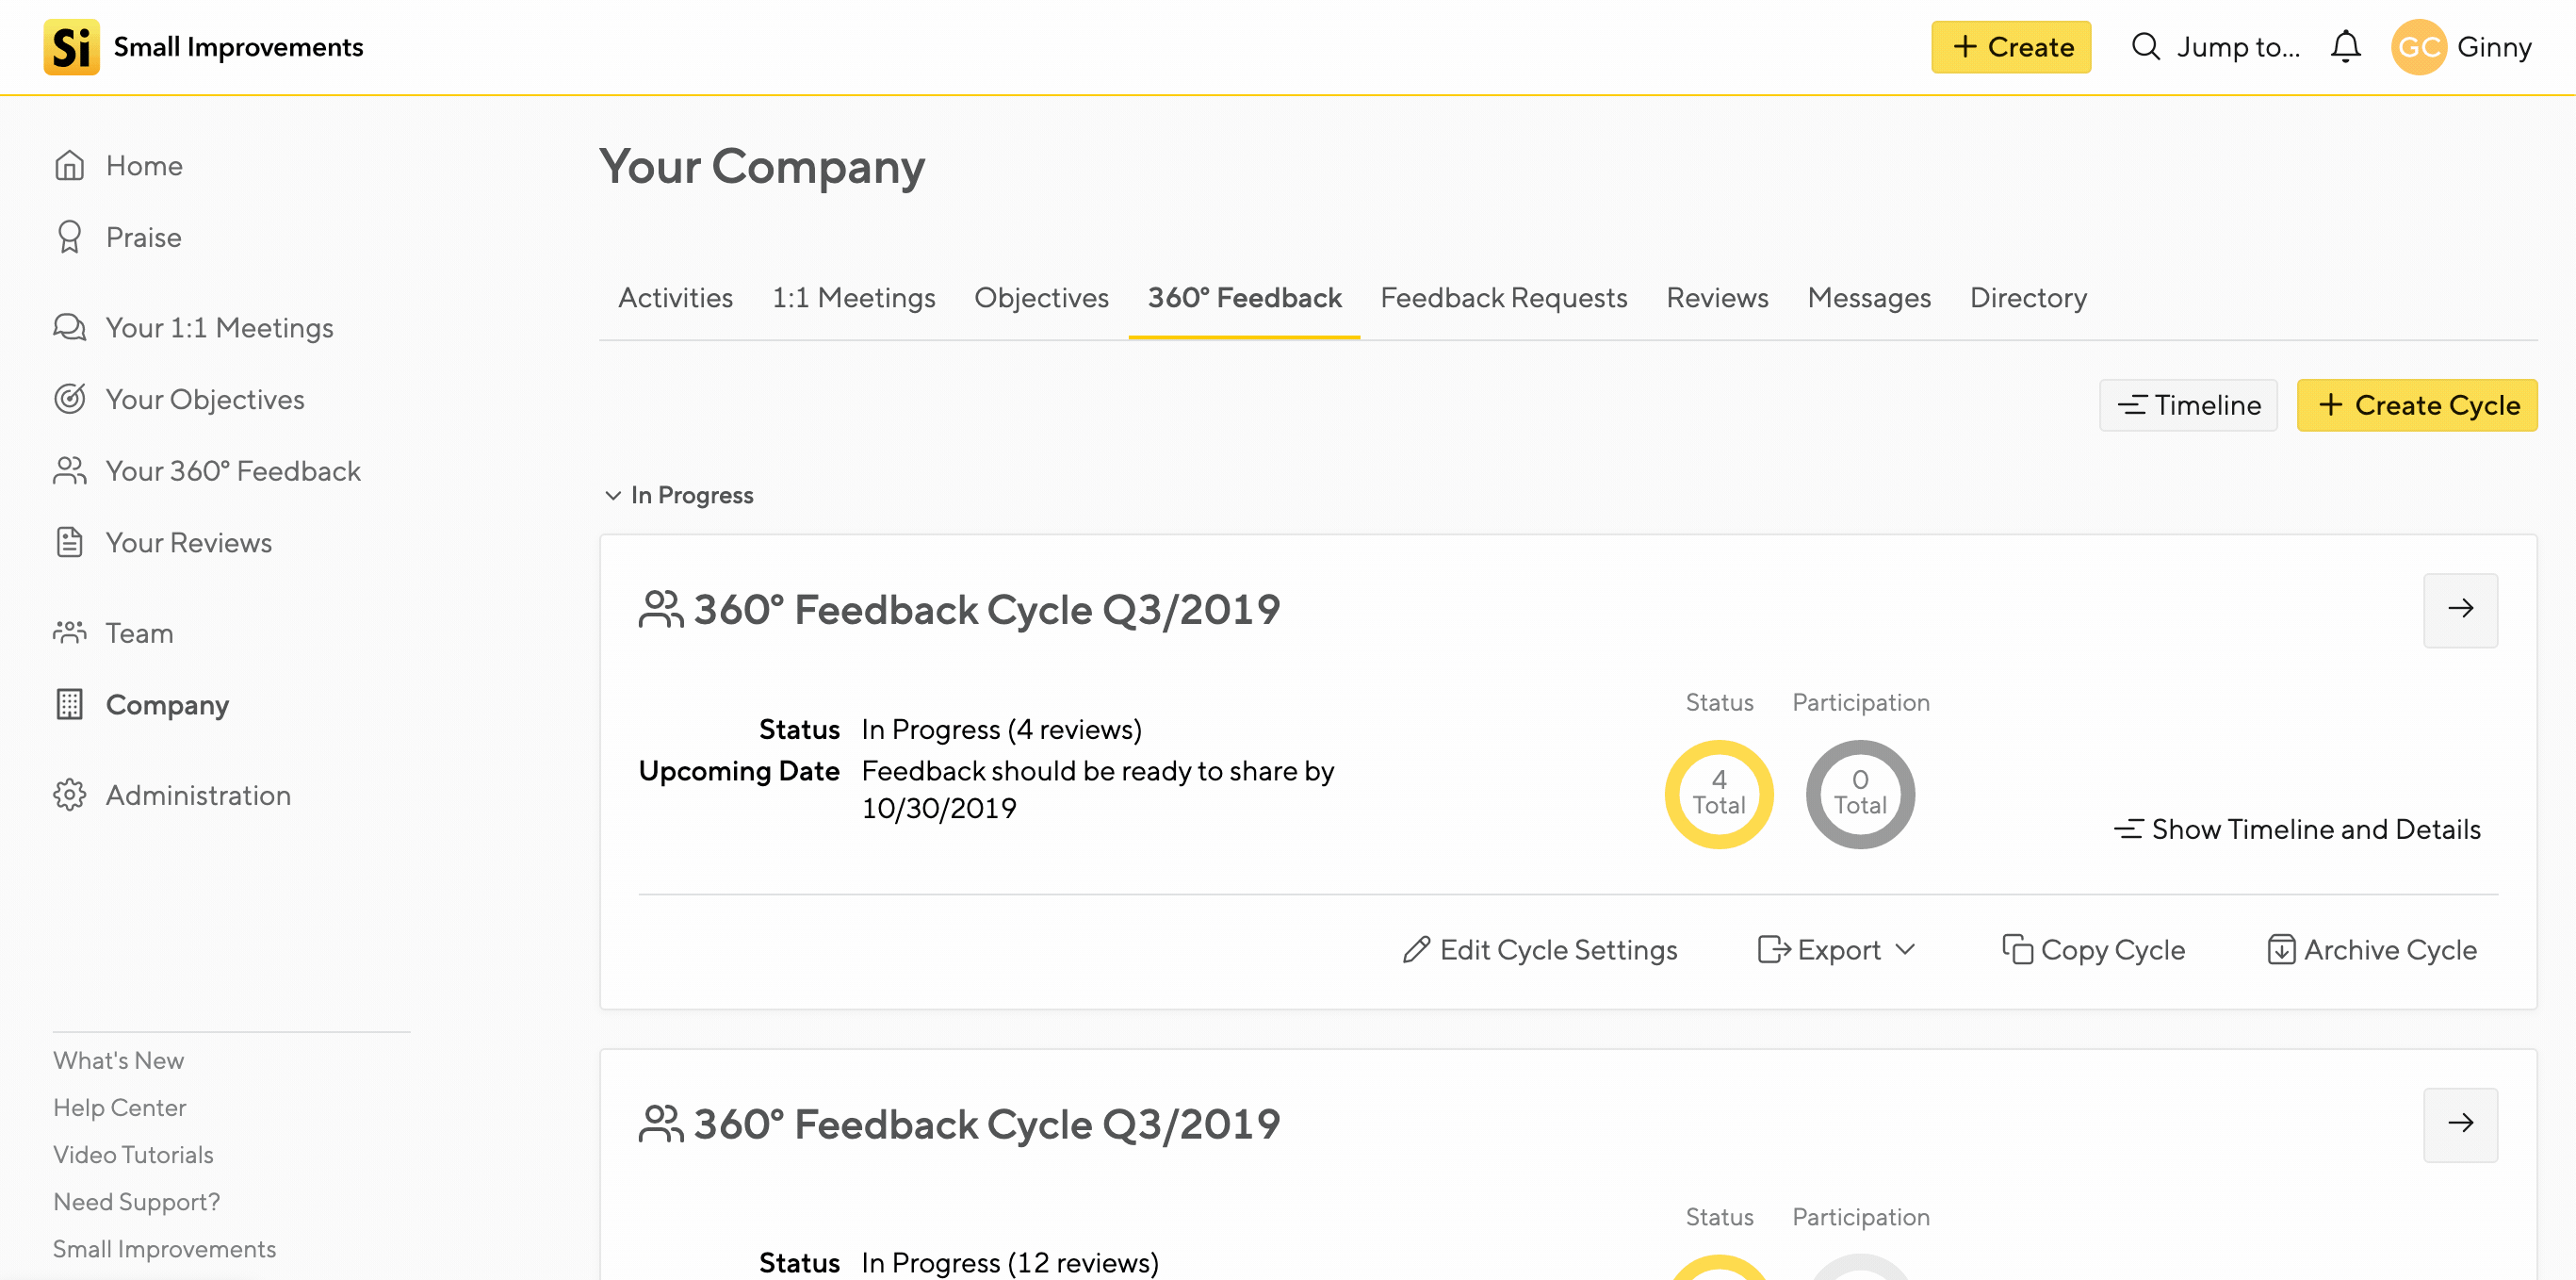Switch to the Reviews tab
Viewport: 2576px width, 1280px height.
[x=1717, y=298]
